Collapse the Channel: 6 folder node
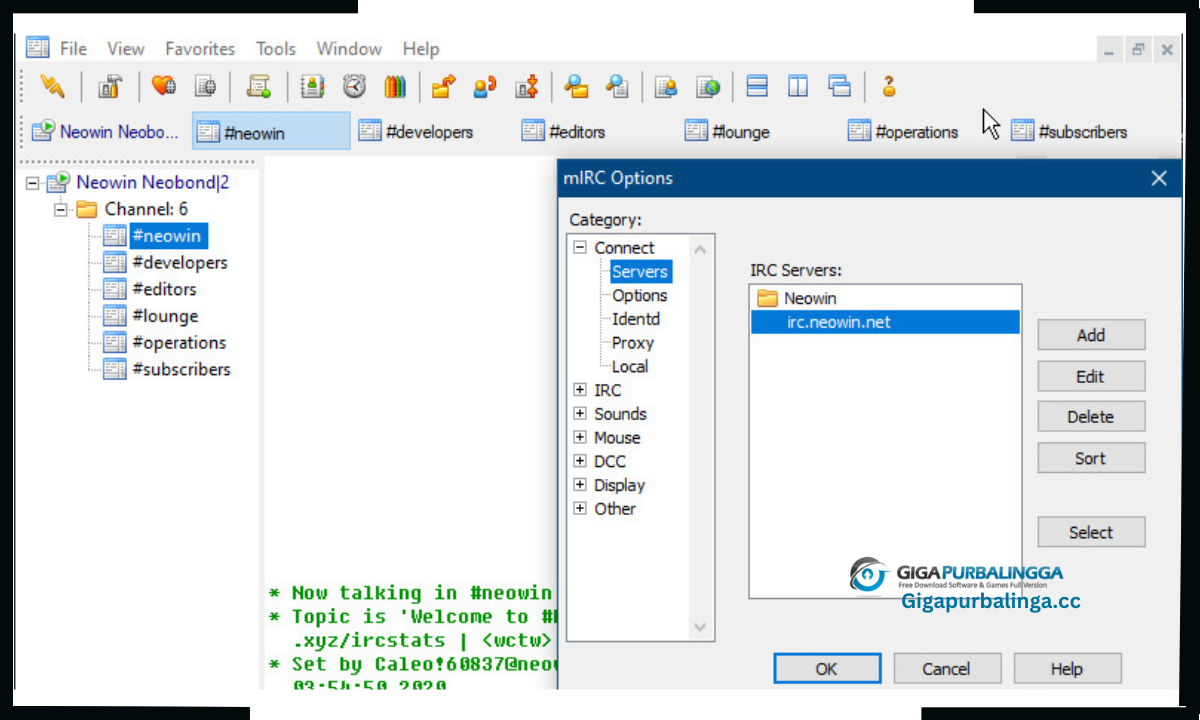 [x=60, y=209]
